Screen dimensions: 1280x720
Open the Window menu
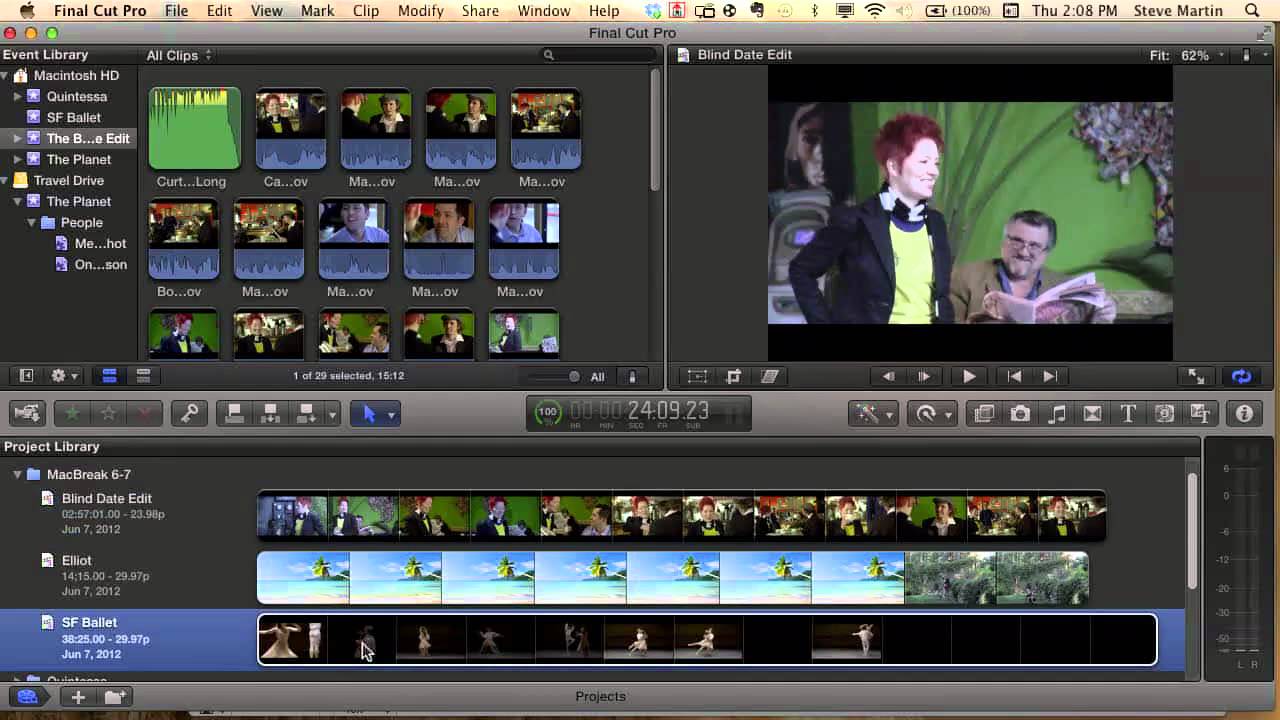(544, 11)
